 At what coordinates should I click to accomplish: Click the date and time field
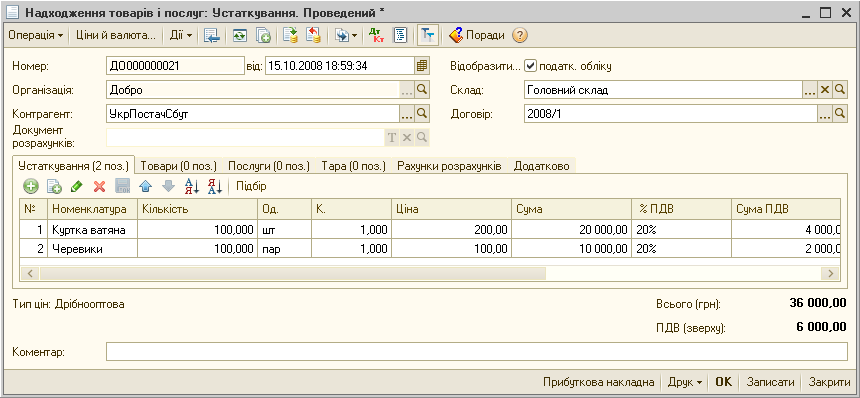coord(340,66)
